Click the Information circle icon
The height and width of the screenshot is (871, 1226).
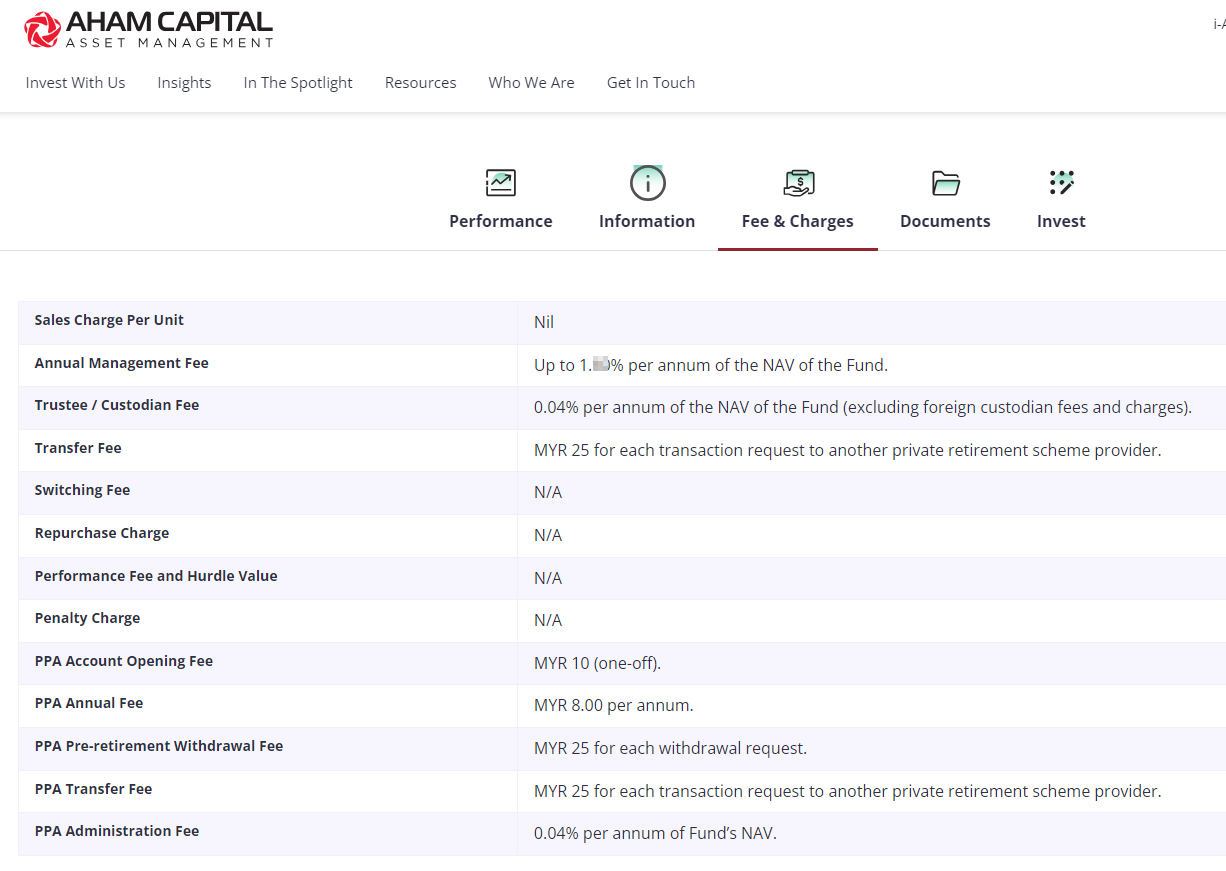tap(647, 183)
